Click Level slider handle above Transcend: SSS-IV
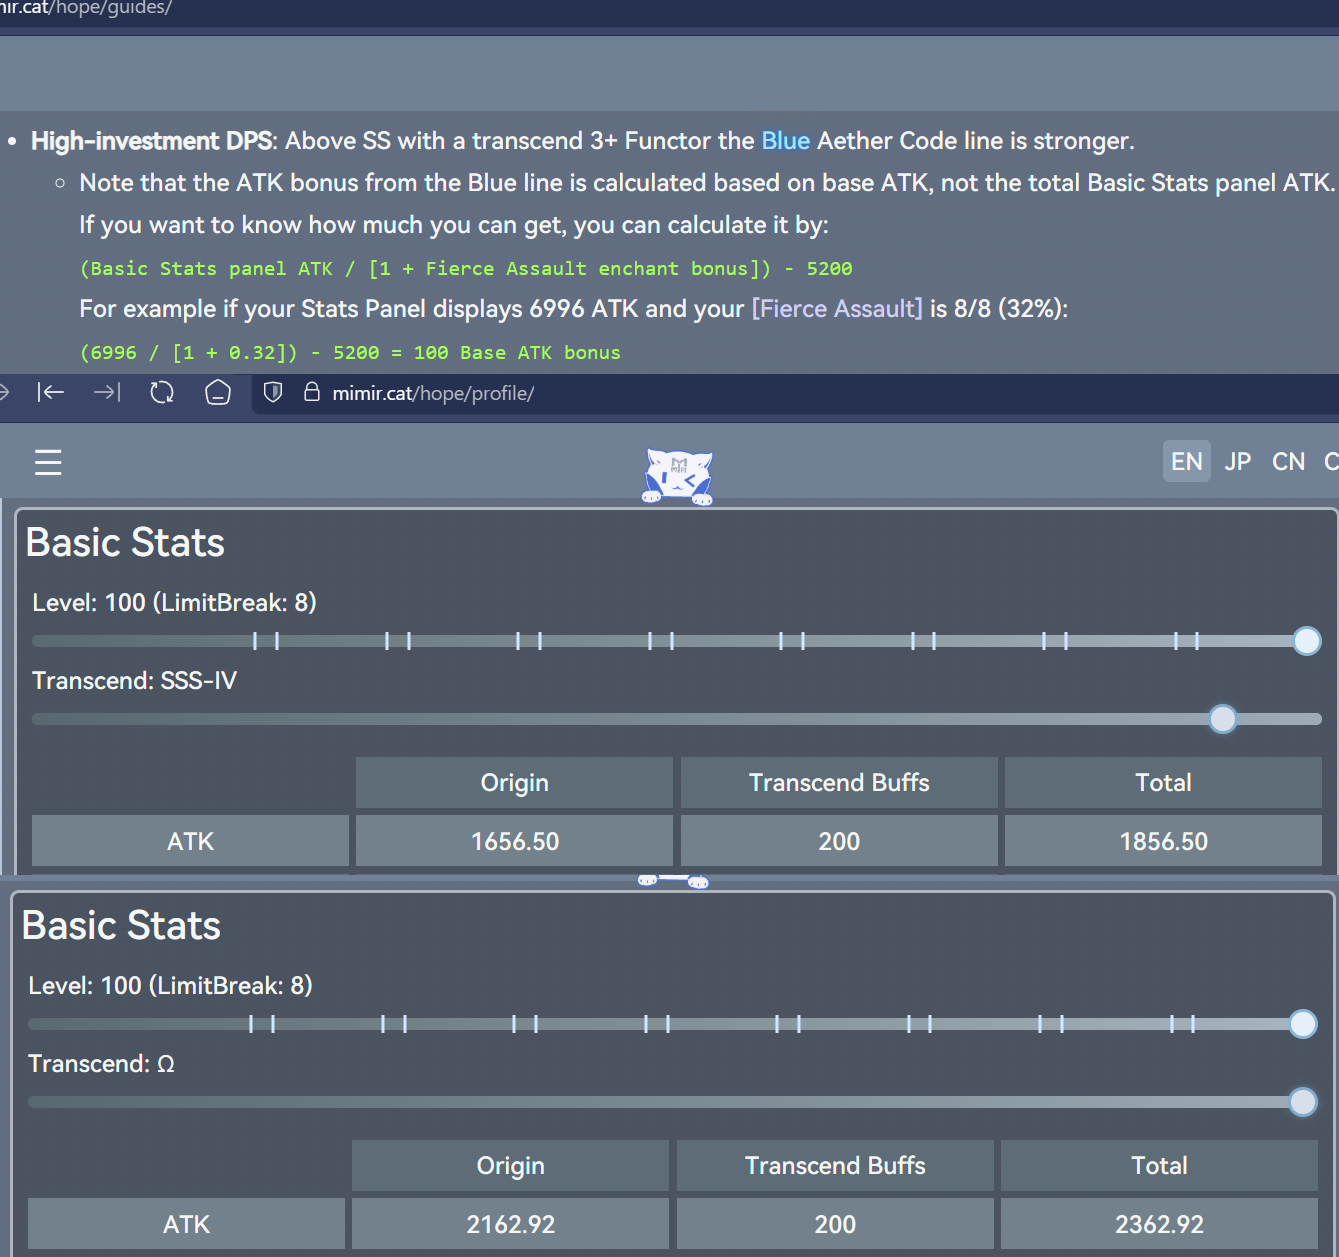Screen dimensions: 1339x1257 coord(1306,641)
